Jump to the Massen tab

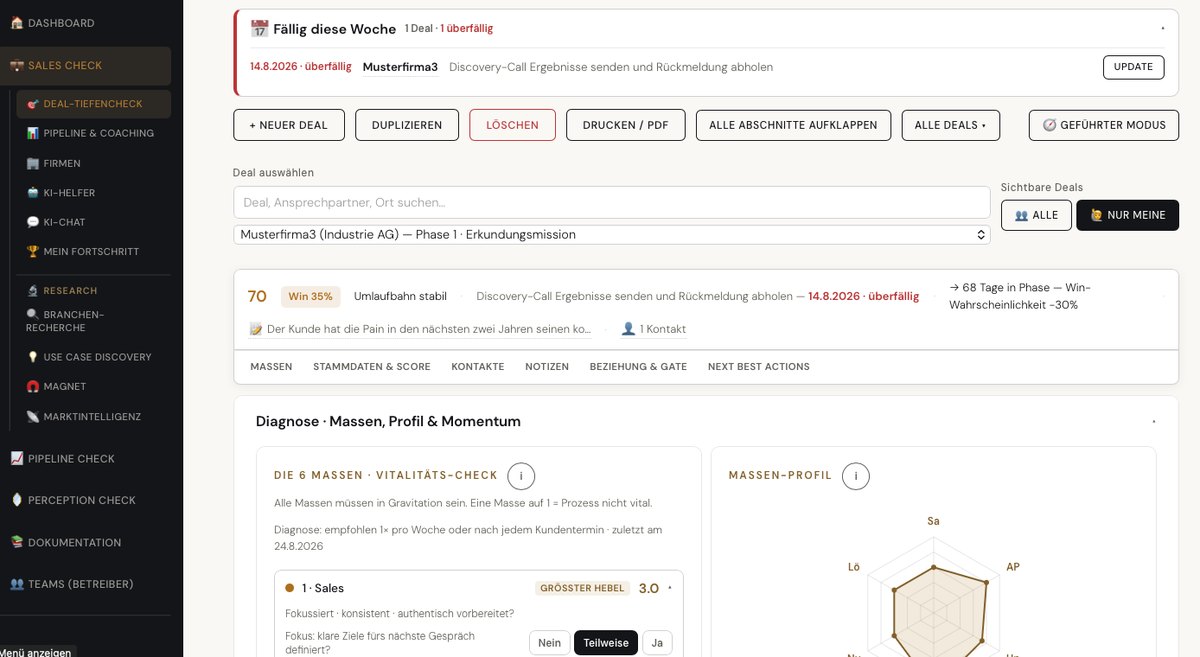(x=271, y=367)
